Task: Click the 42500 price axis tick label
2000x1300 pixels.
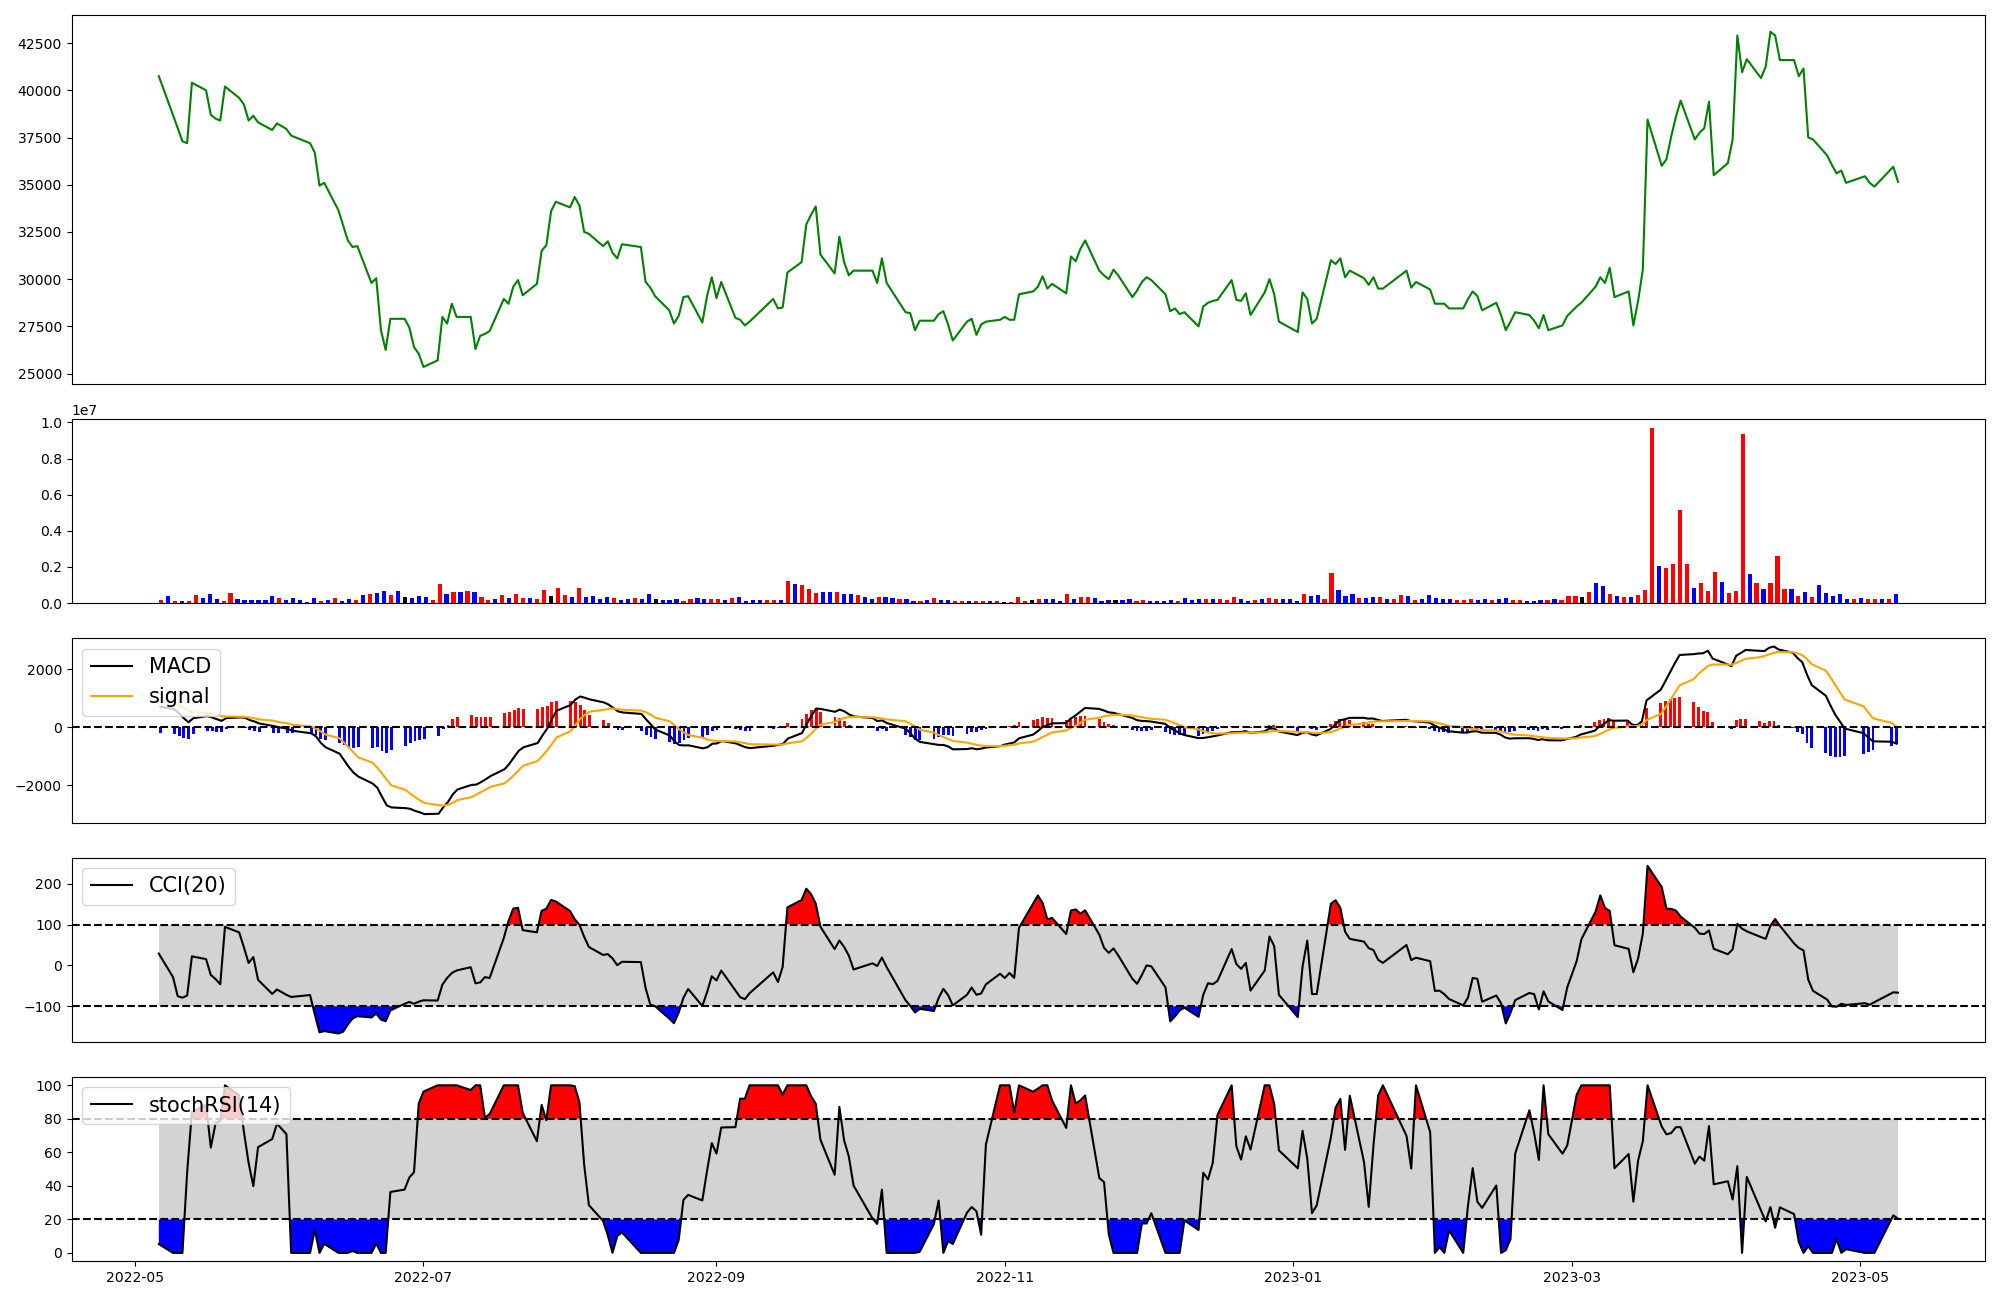Action: click(x=40, y=44)
